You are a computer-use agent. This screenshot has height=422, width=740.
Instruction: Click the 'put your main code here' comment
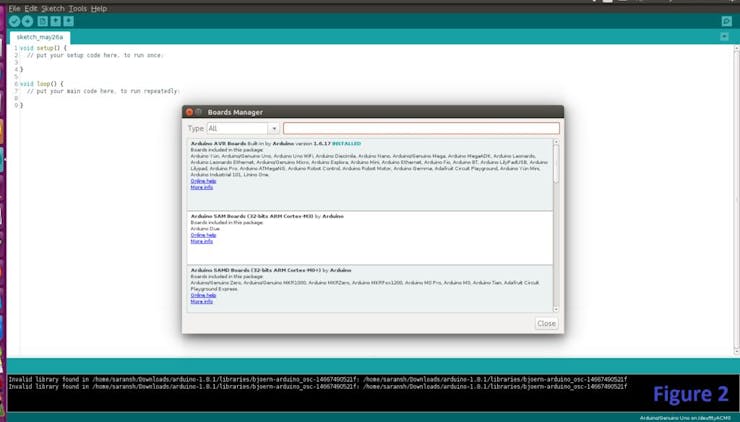pos(103,91)
